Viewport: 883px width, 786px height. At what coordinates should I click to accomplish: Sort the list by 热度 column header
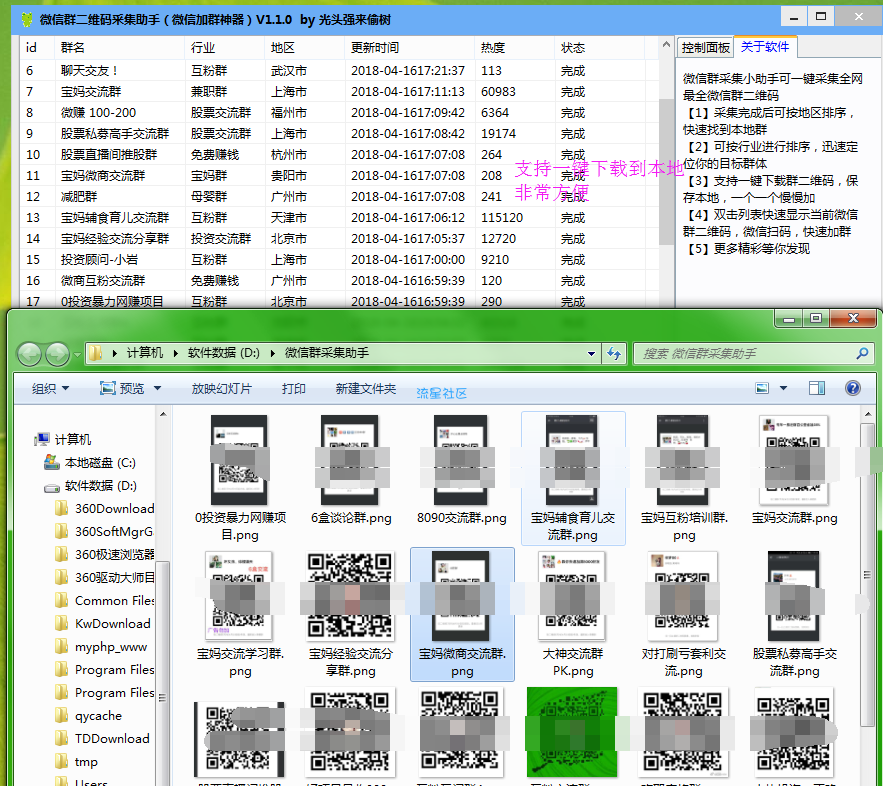click(515, 48)
